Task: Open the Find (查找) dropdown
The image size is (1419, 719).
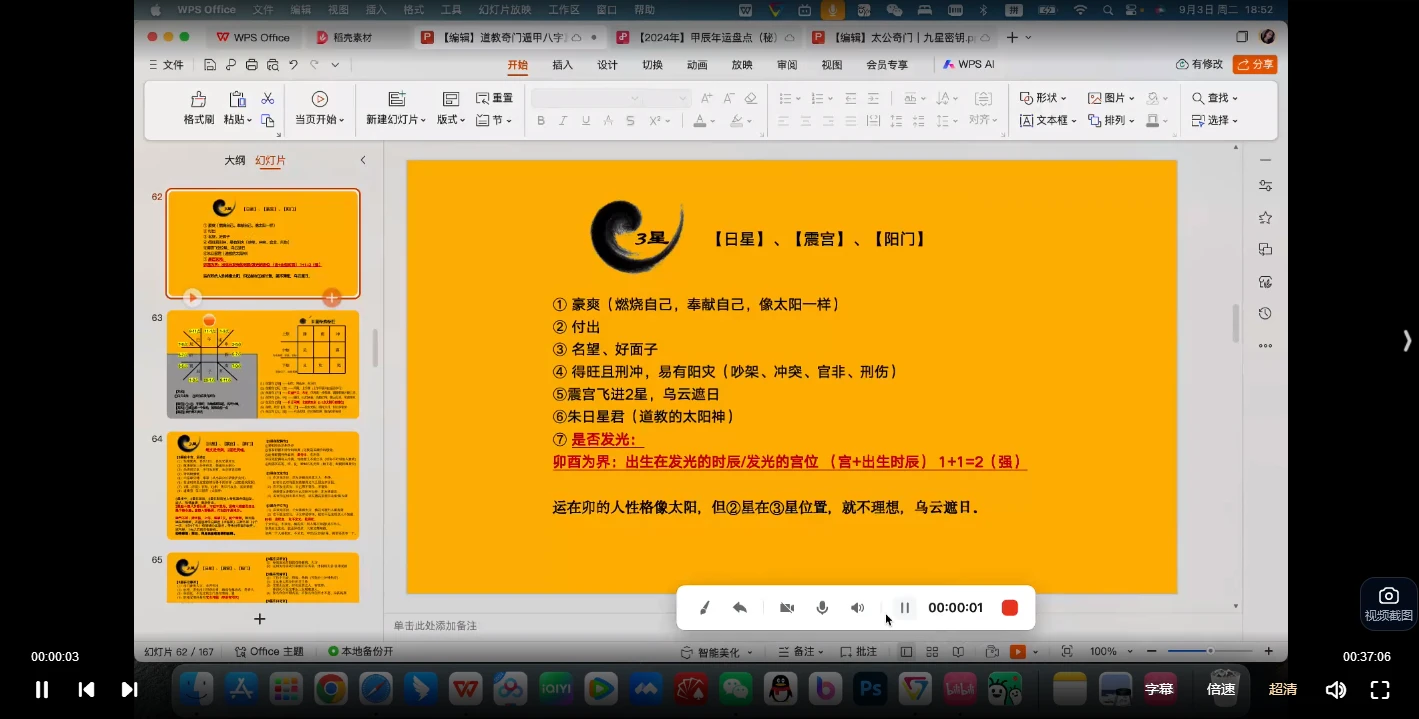Action: click(1215, 98)
